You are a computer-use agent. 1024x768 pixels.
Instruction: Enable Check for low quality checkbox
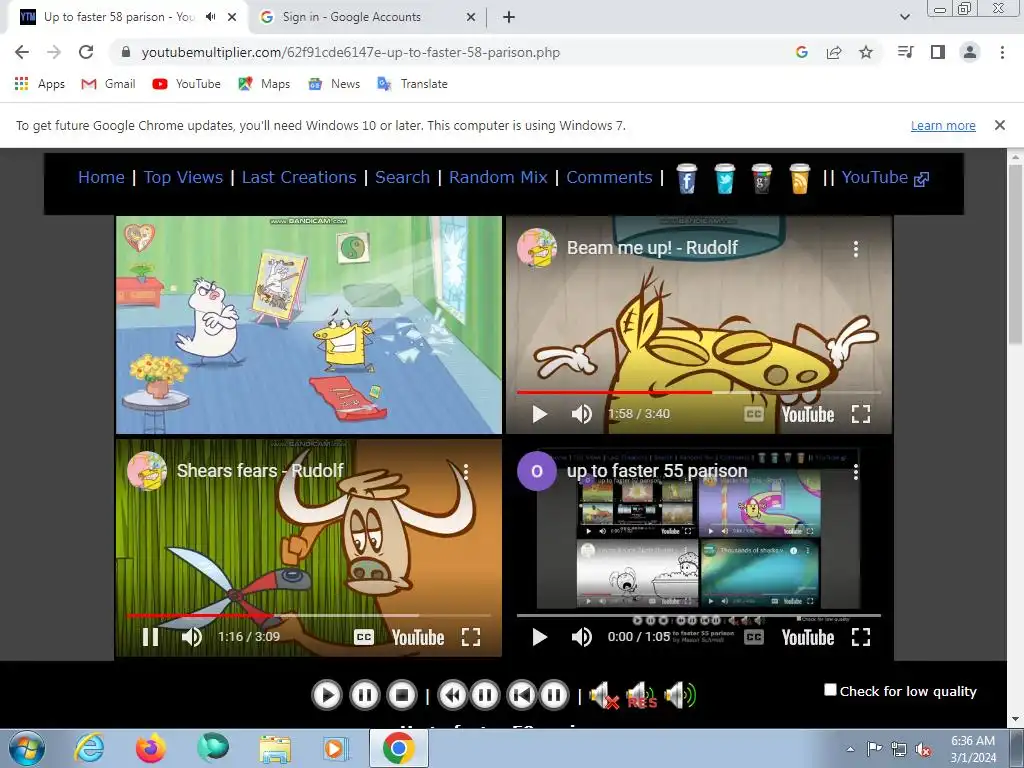tap(830, 690)
